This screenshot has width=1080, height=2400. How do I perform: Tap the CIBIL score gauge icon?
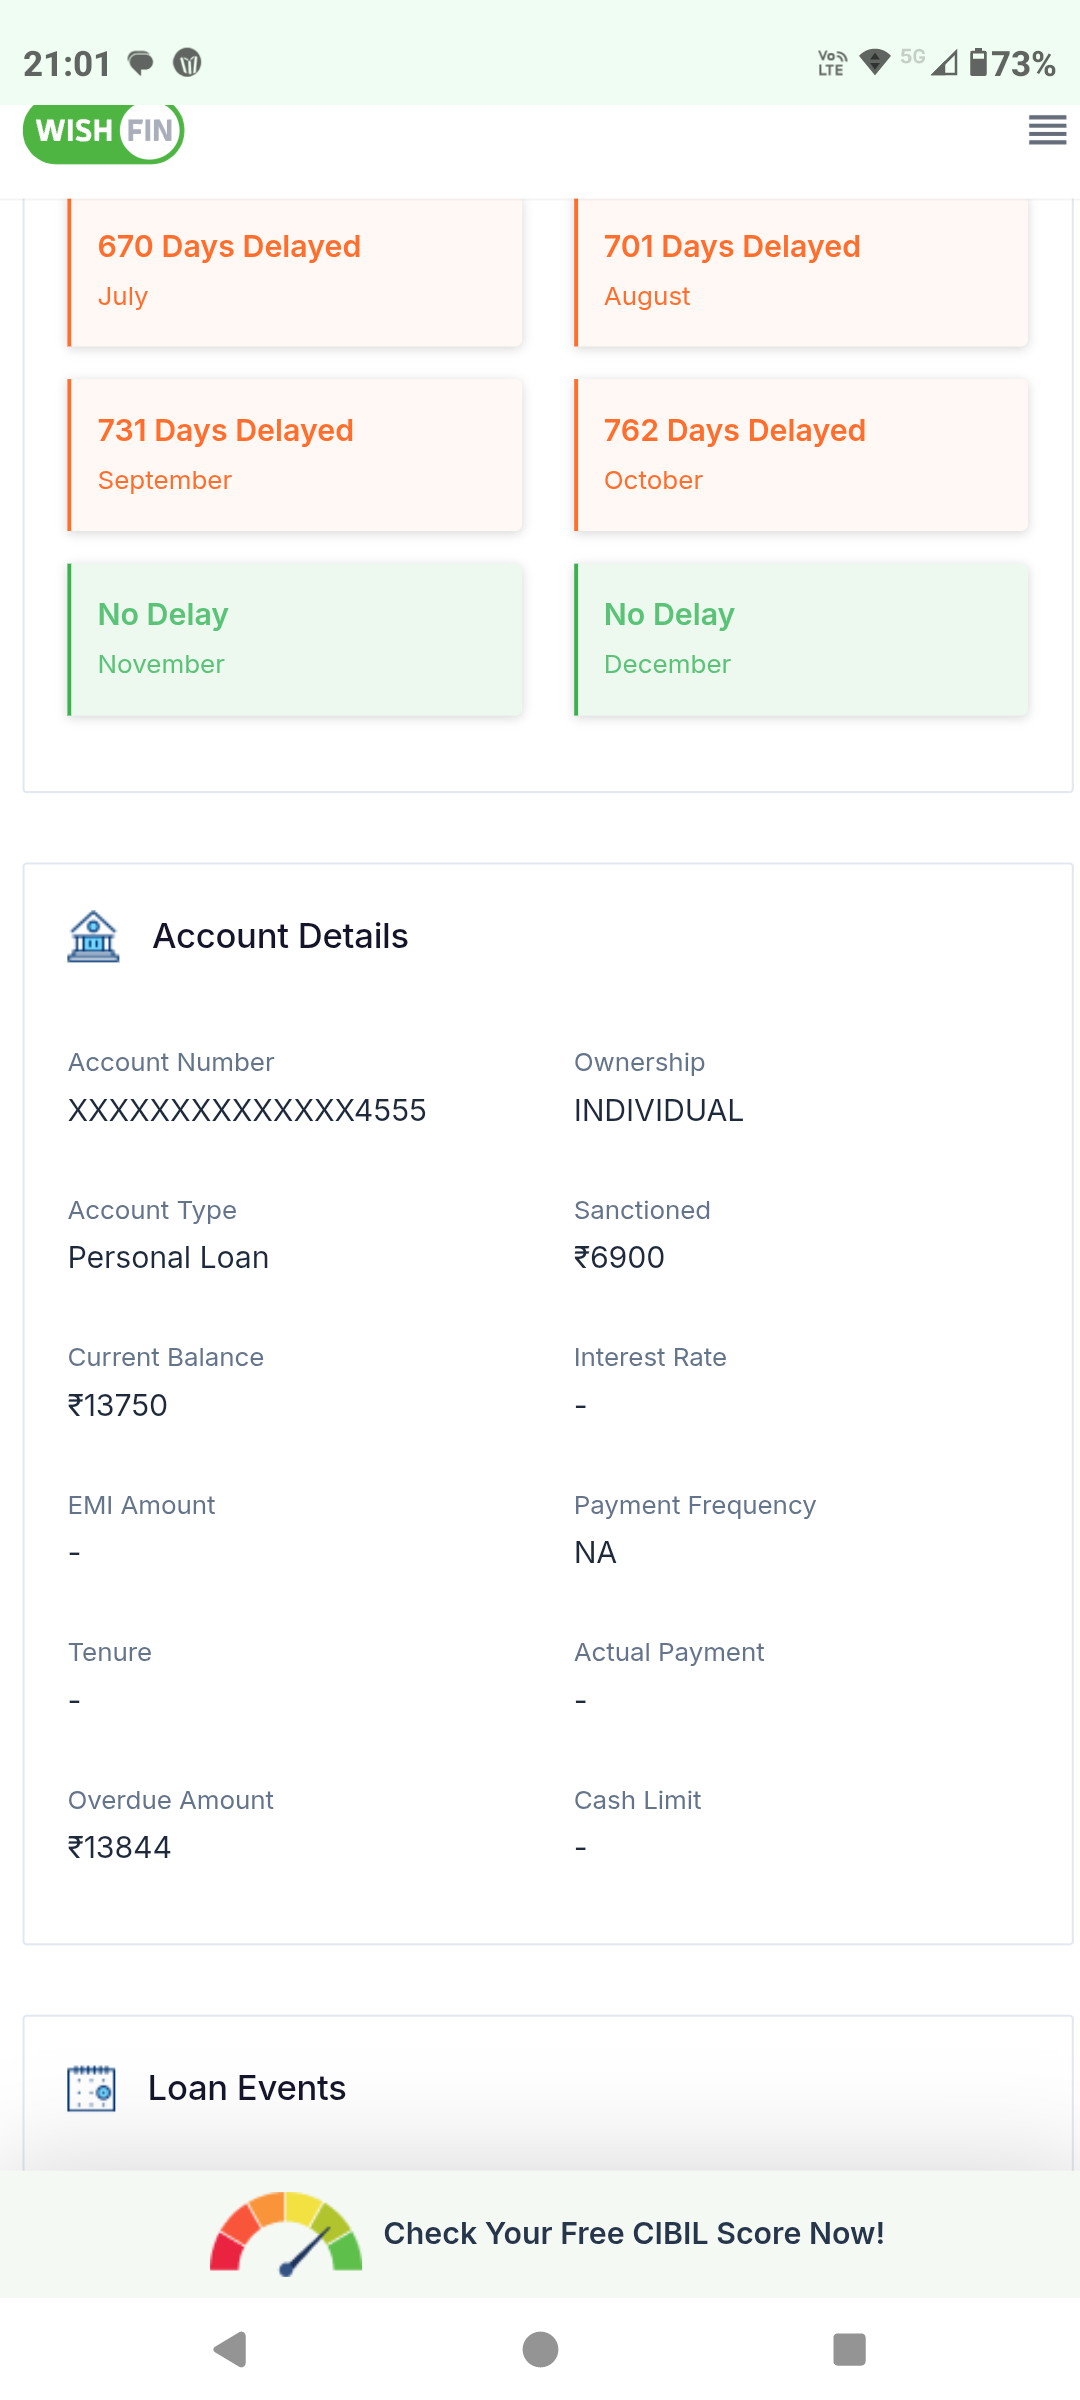coord(286,2233)
